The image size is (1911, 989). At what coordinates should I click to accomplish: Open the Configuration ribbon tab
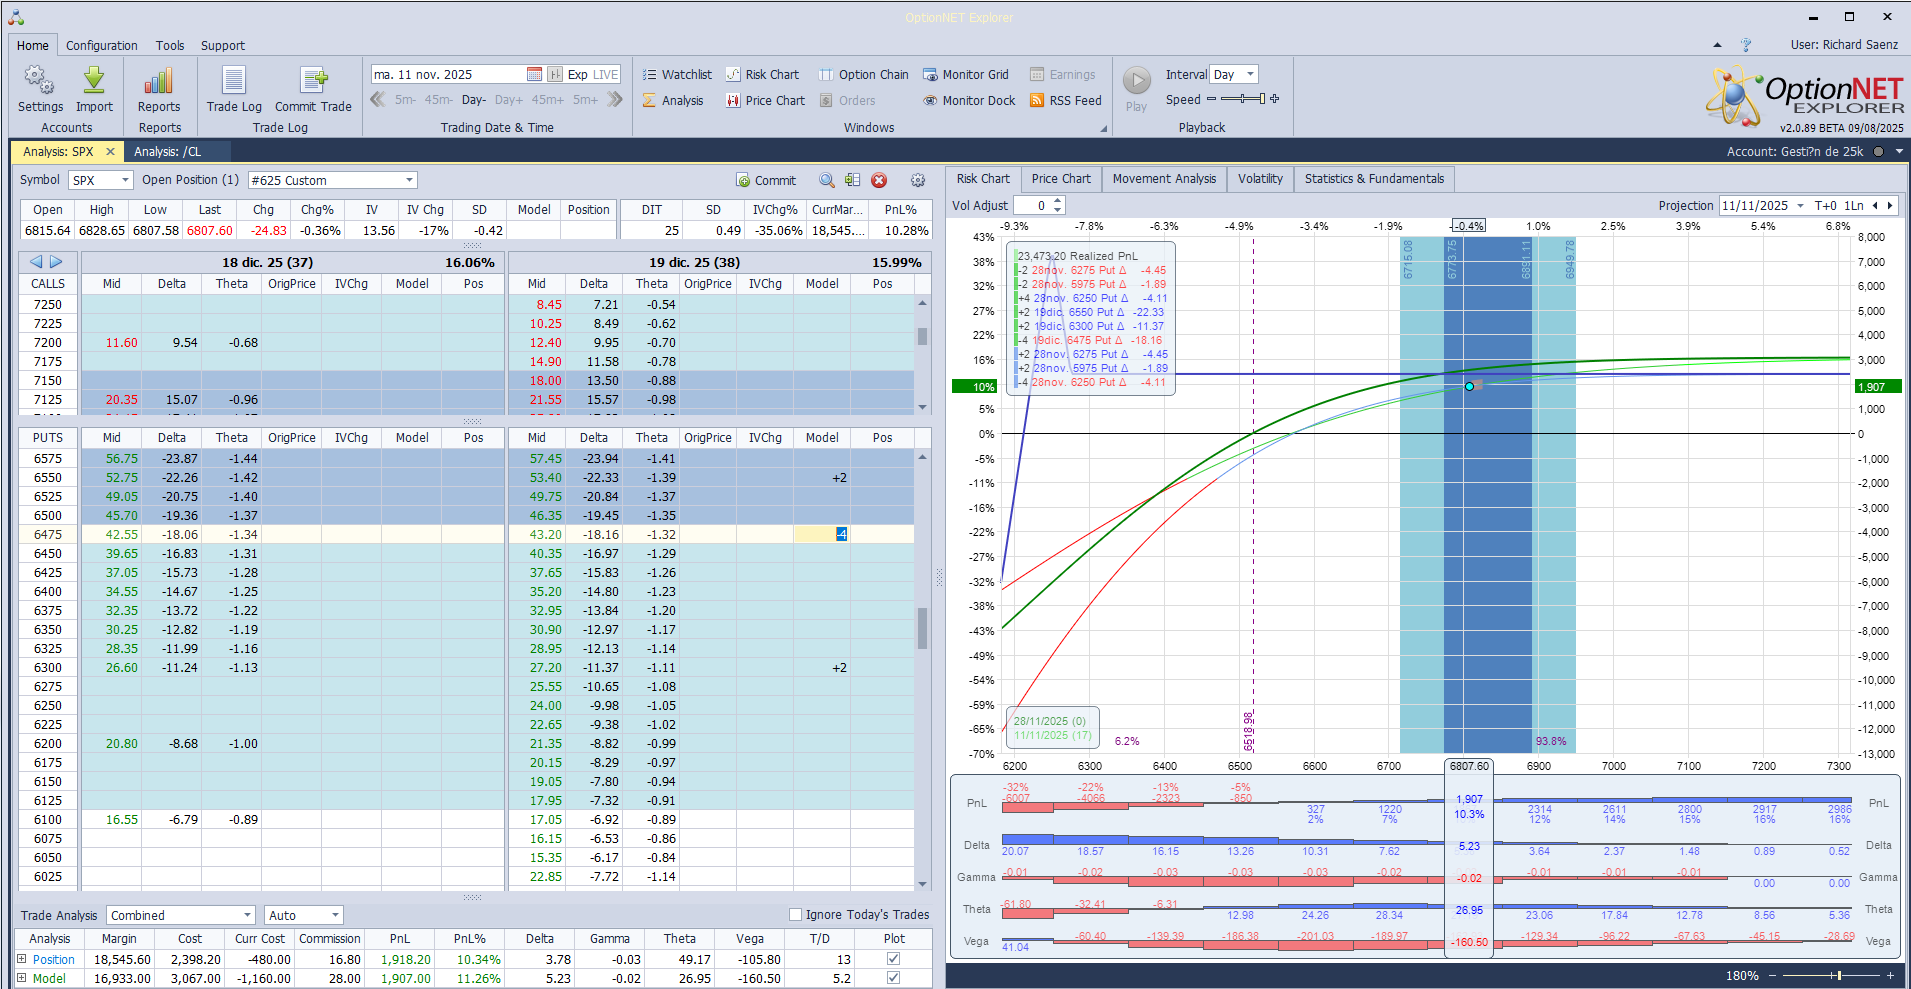click(x=102, y=46)
